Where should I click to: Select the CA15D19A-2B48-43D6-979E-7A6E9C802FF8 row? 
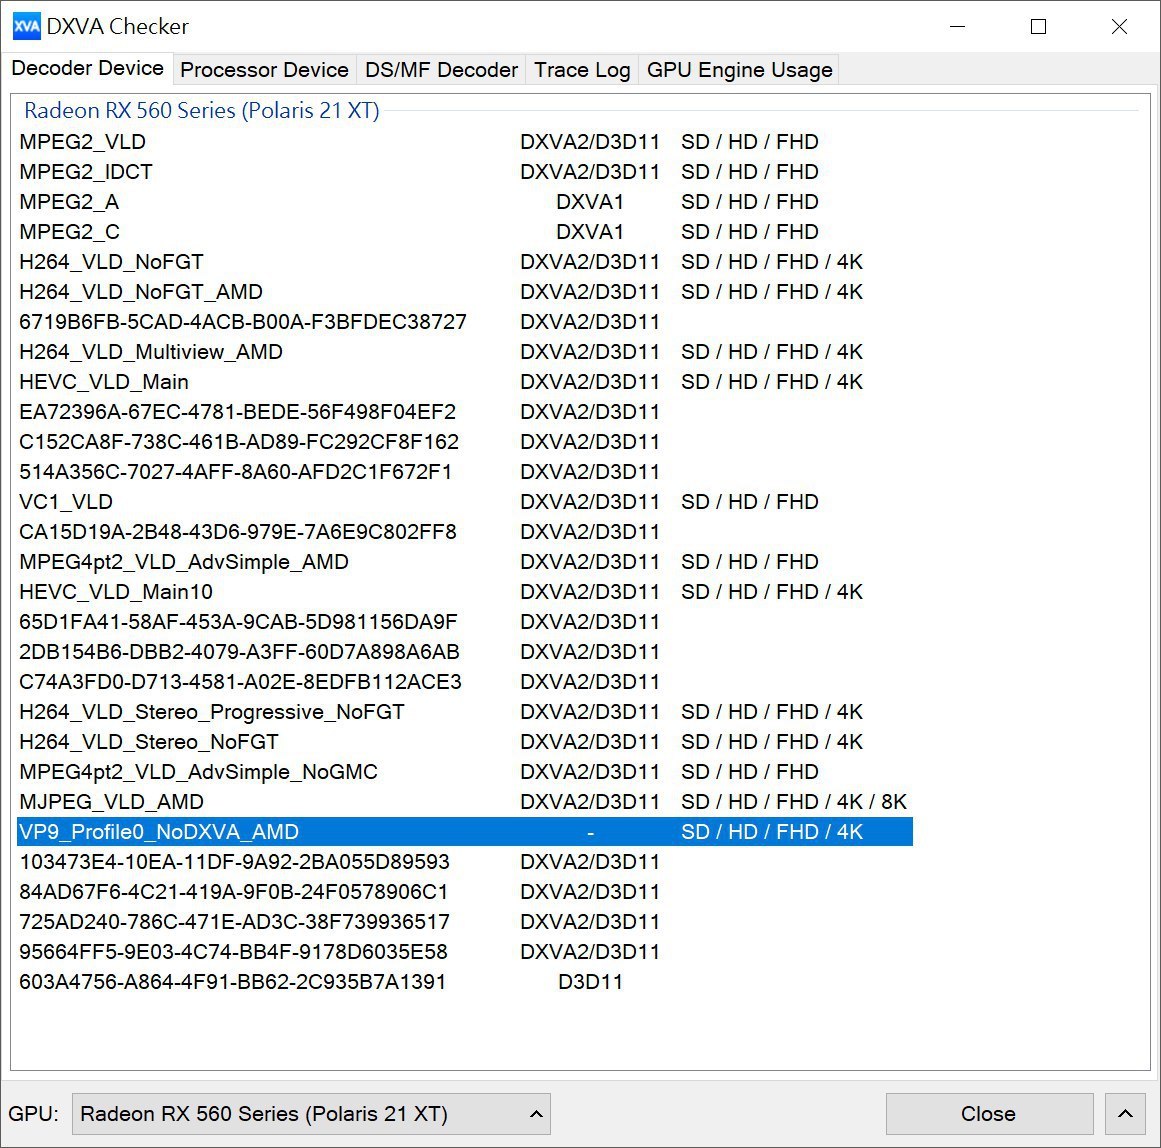click(465, 532)
